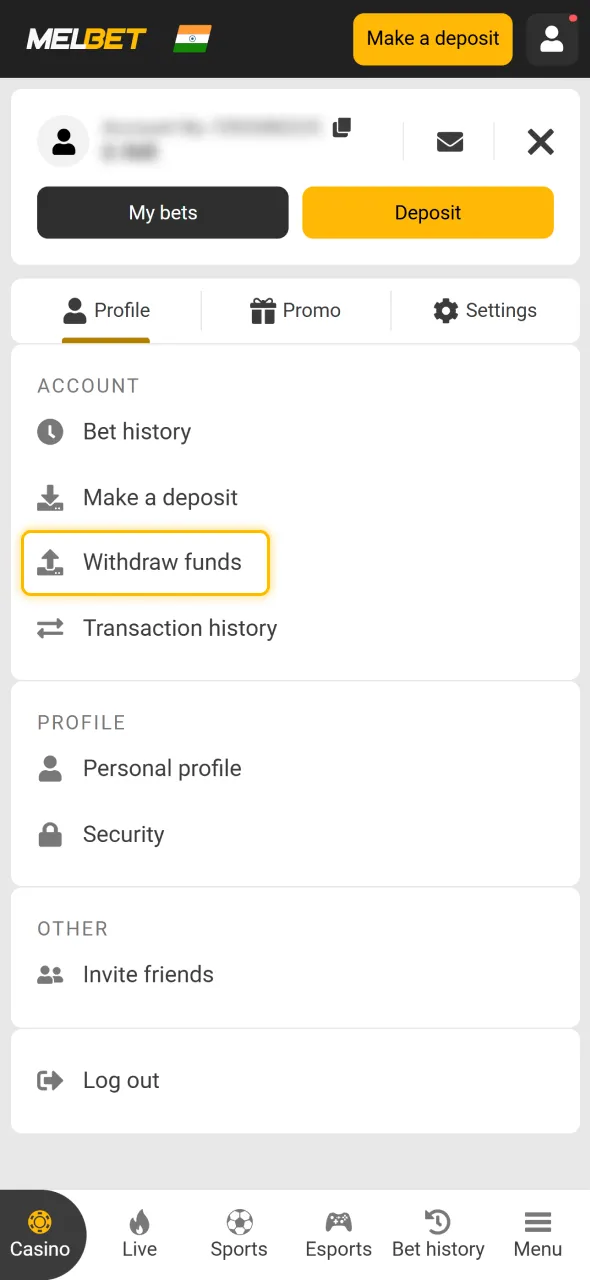Viewport: 590px width, 1280px height.
Task: Click the My bets button
Action: [x=162, y=212]
